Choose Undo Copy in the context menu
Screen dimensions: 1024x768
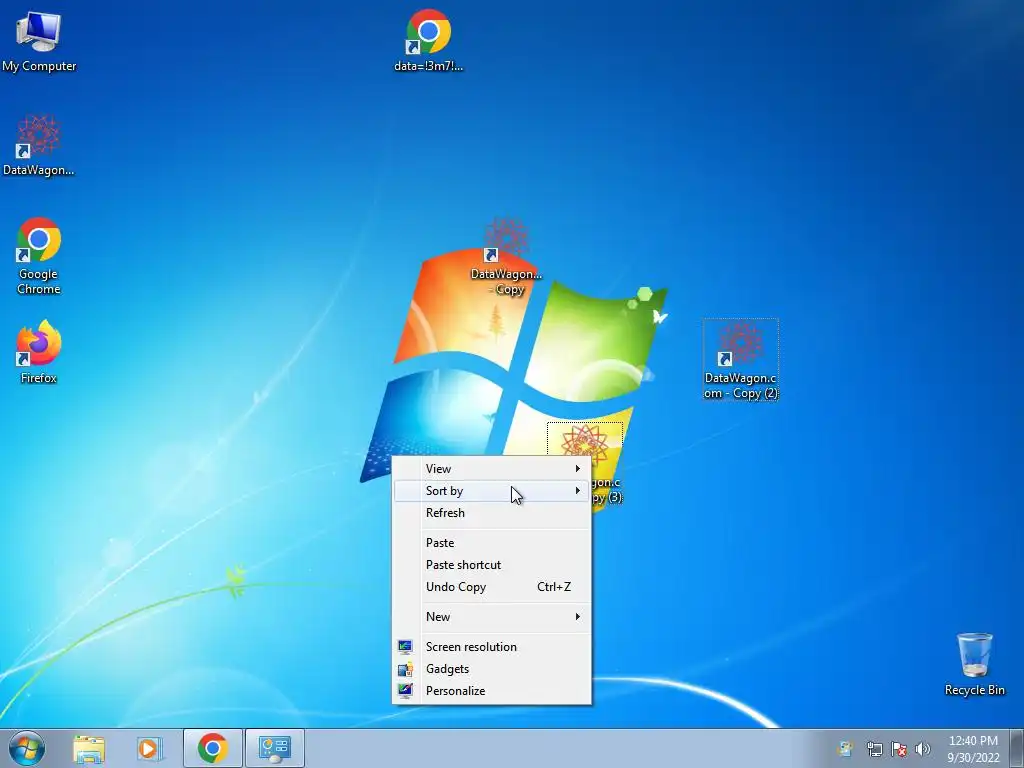(x=491, y=586)
